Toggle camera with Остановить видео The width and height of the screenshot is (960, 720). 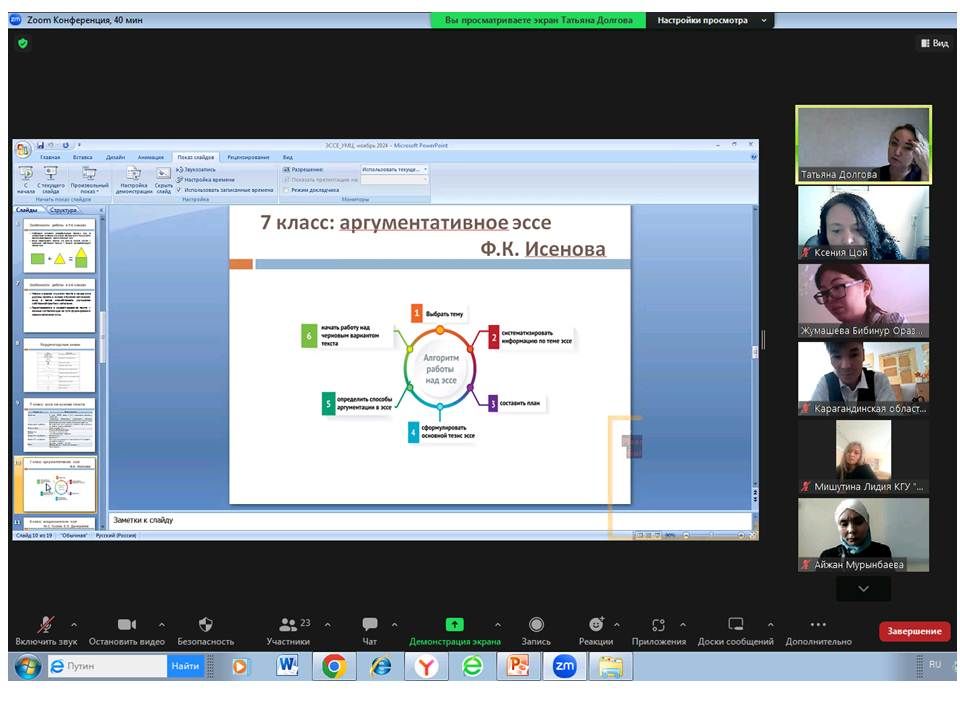tap(126, 625)
